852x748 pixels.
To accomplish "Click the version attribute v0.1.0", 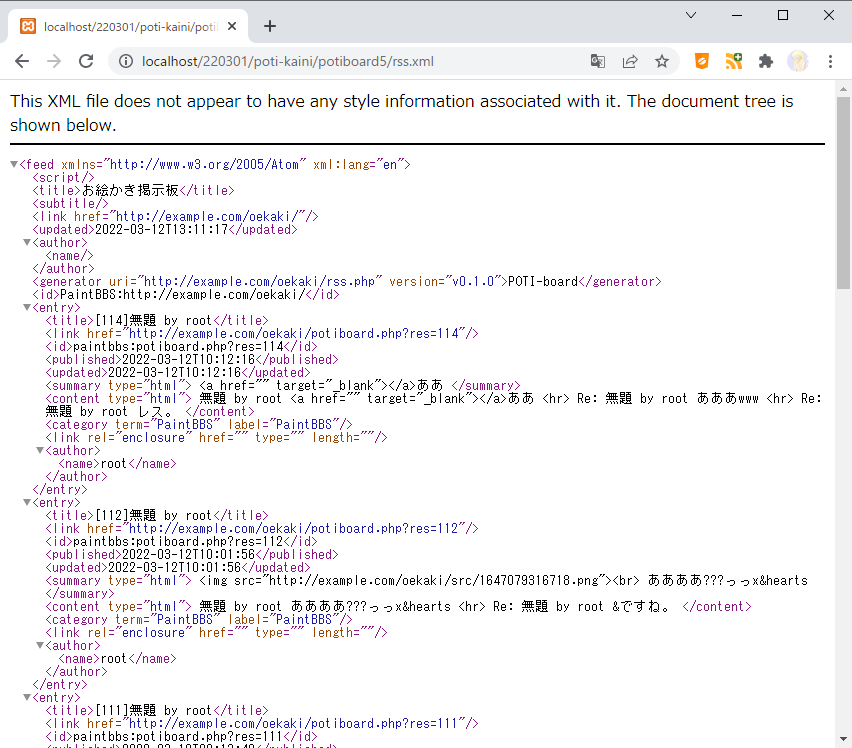I will (472, 281).
